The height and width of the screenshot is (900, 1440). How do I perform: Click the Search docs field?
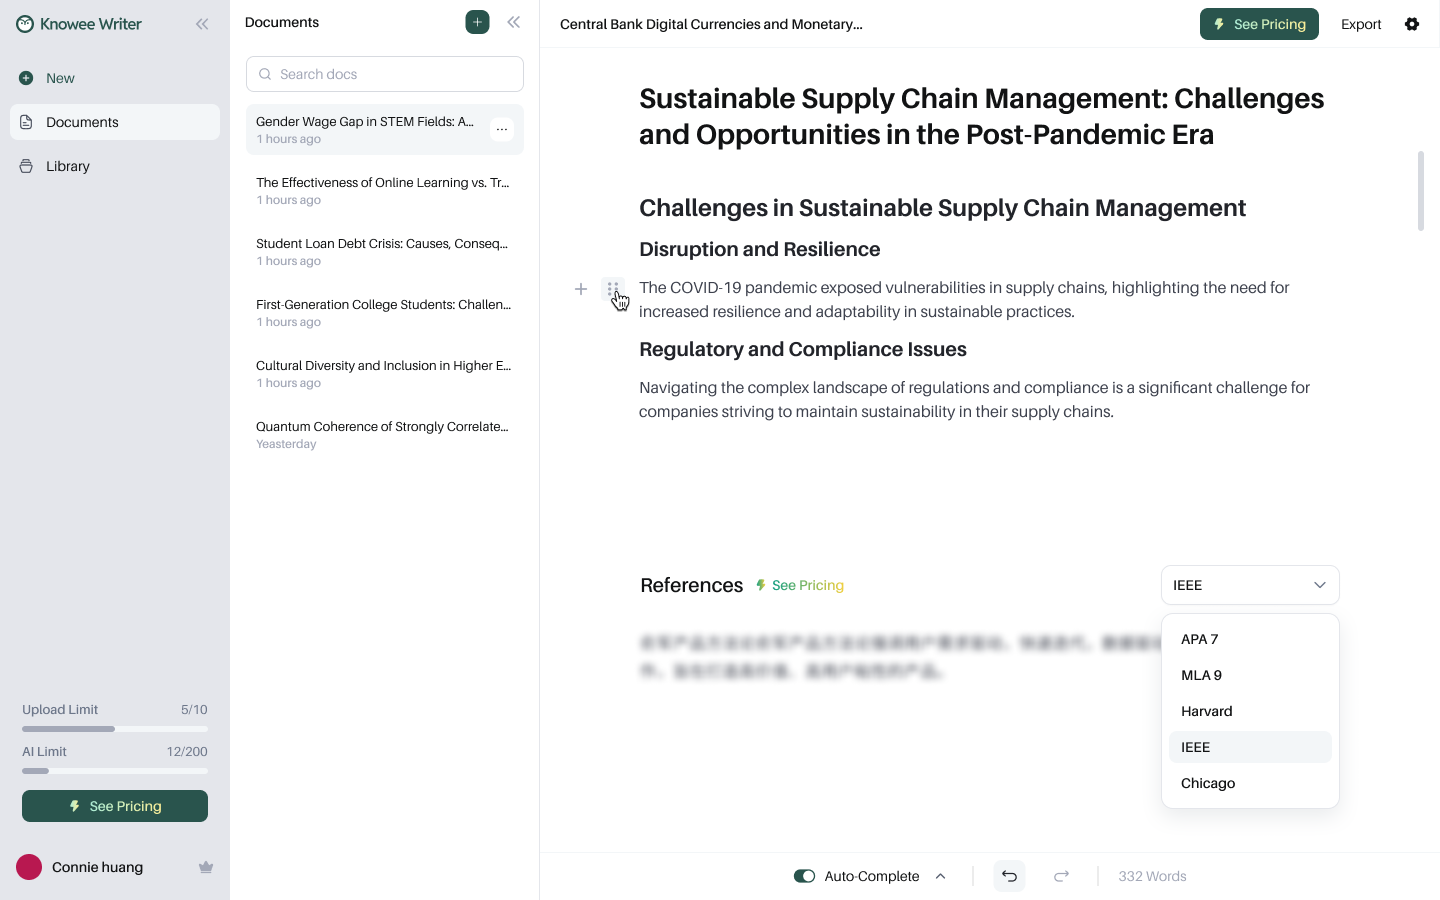point(385,74)
